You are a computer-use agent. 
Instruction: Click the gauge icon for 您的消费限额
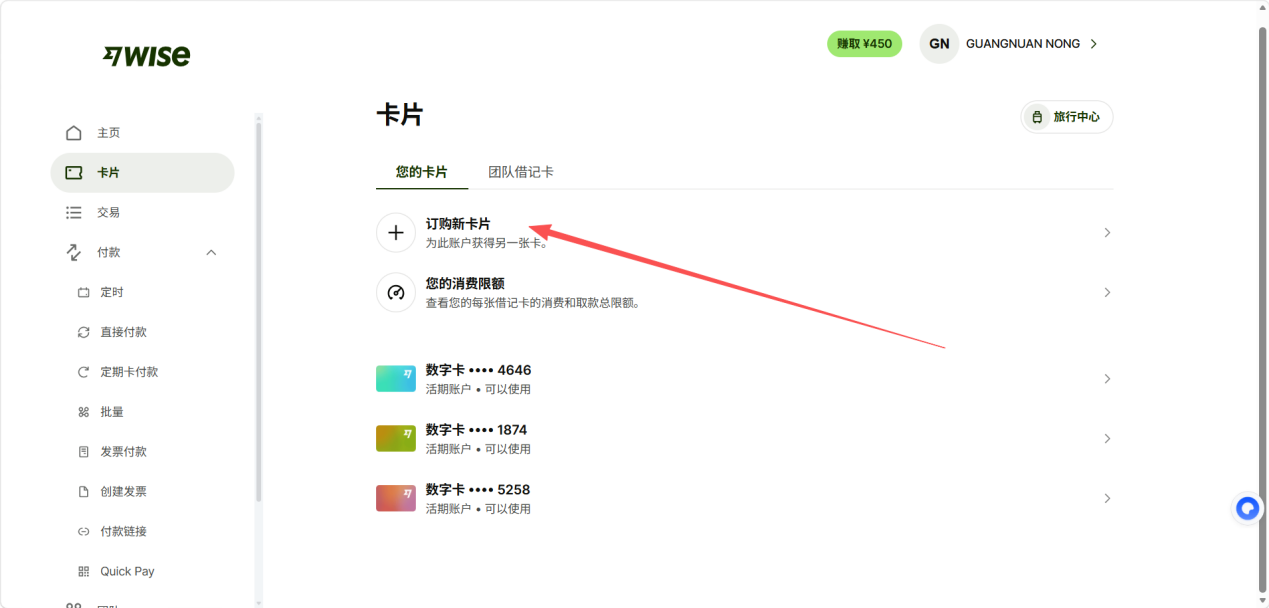(396, 293)
